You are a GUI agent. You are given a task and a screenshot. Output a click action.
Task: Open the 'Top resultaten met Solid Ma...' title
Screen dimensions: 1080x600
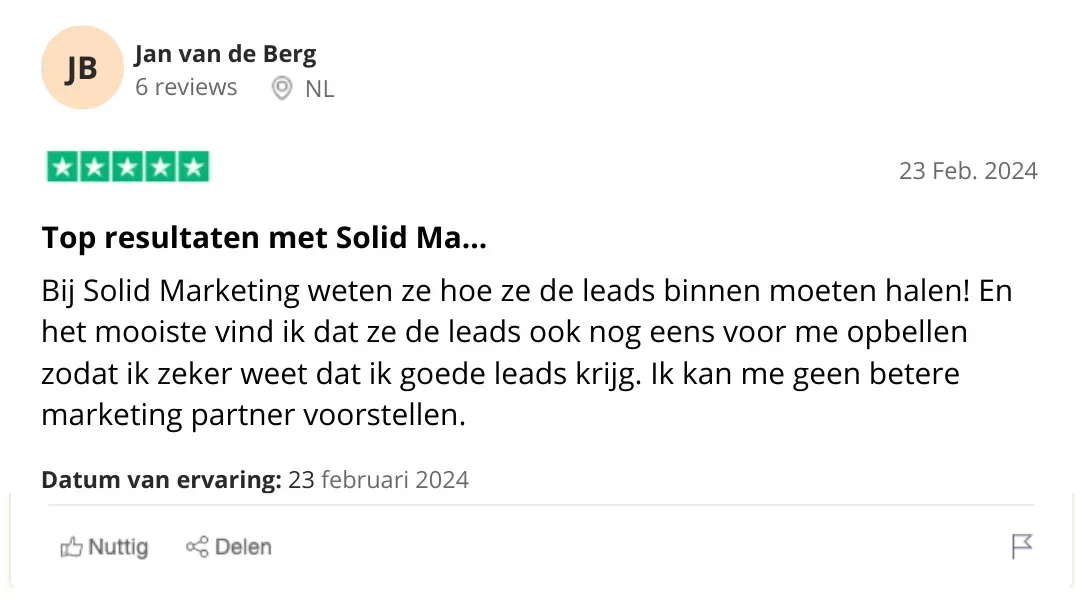[x=264, y=238]
